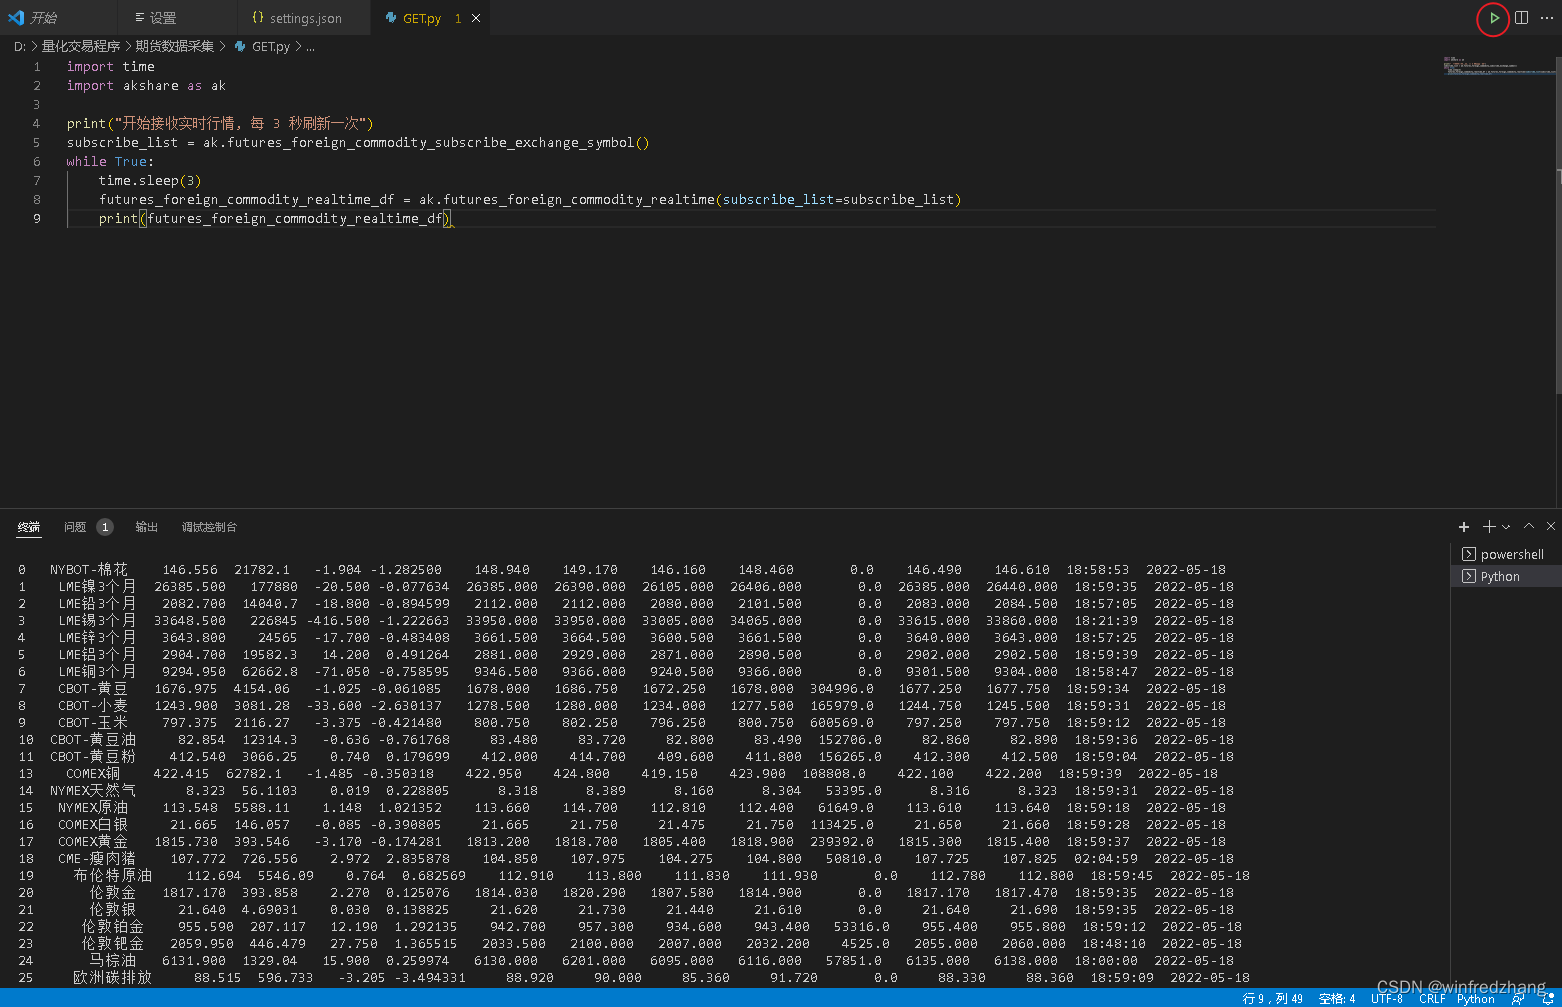Click the 马棕油 row in terminal output
The width and height of the screenshot is (1562, 1007).
pos(626,960)
